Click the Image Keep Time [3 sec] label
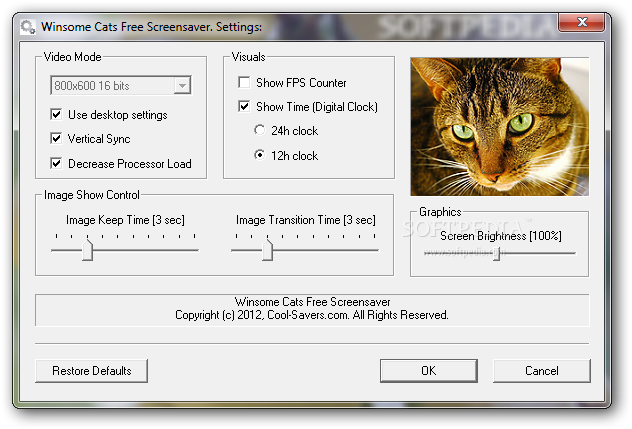This screenshot has height=429, width=632. 125,220
